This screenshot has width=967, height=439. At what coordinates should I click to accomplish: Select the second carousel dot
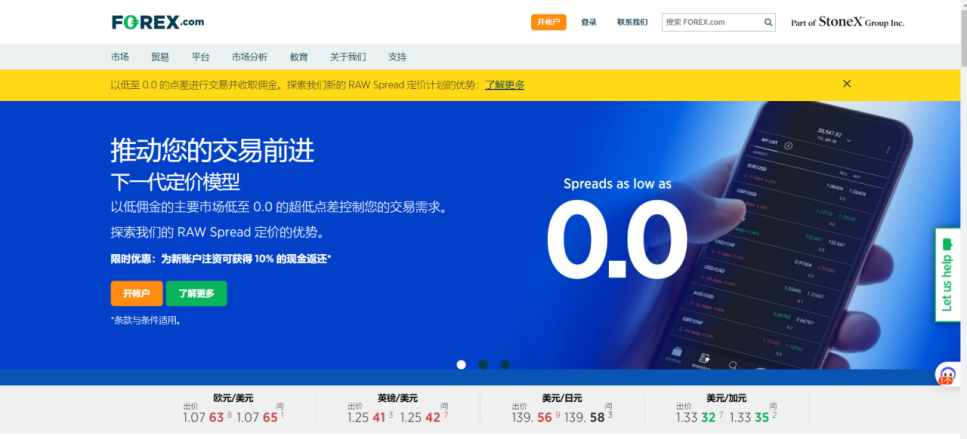click(483, 364)
